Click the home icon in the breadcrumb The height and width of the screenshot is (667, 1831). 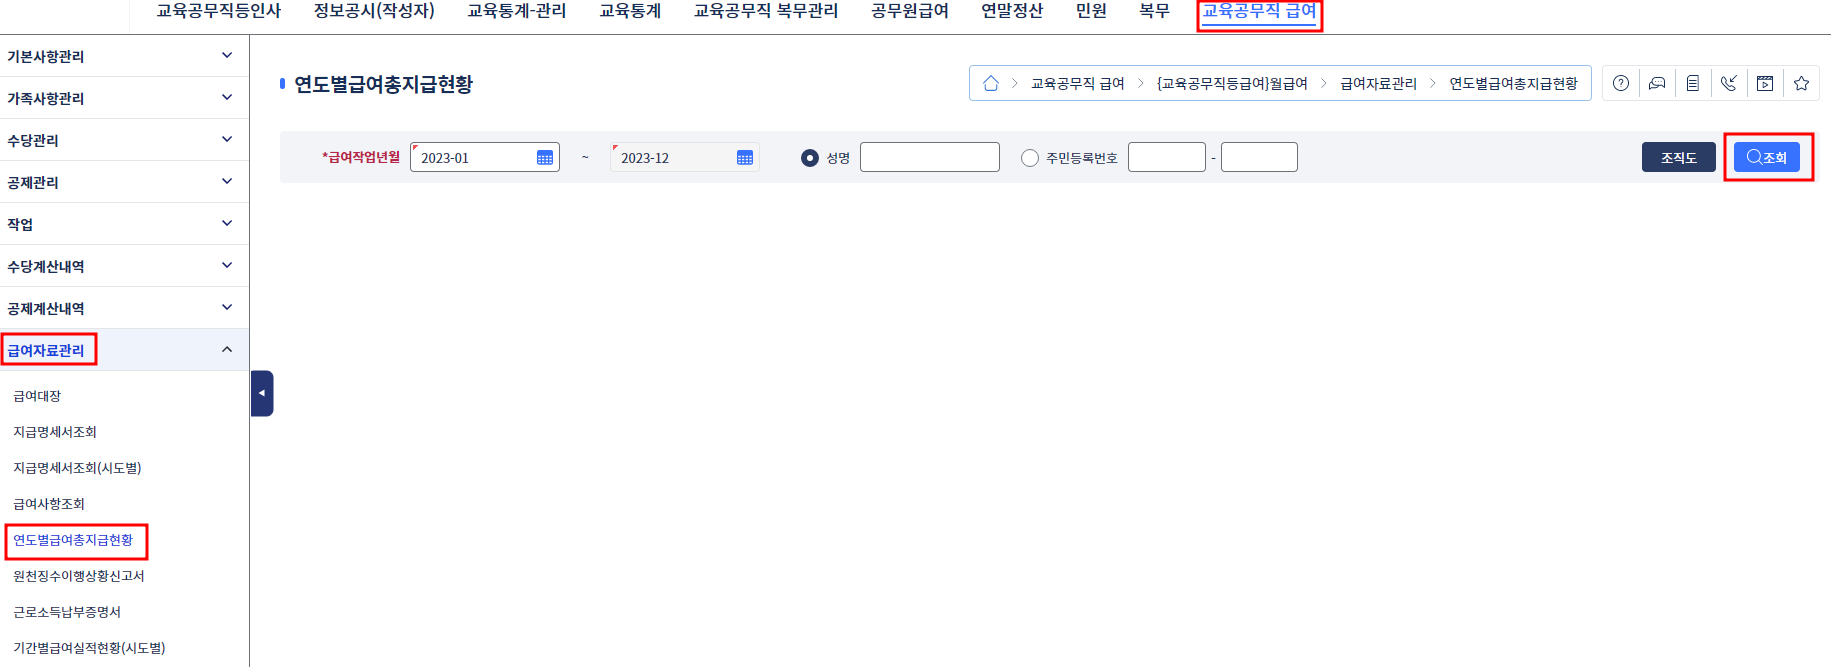(990, 83)
